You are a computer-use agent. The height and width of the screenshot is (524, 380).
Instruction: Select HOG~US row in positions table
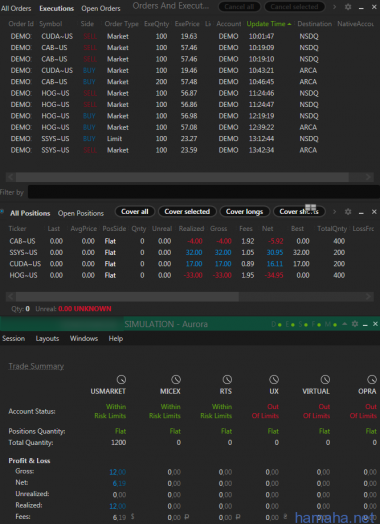pos(190,275)
